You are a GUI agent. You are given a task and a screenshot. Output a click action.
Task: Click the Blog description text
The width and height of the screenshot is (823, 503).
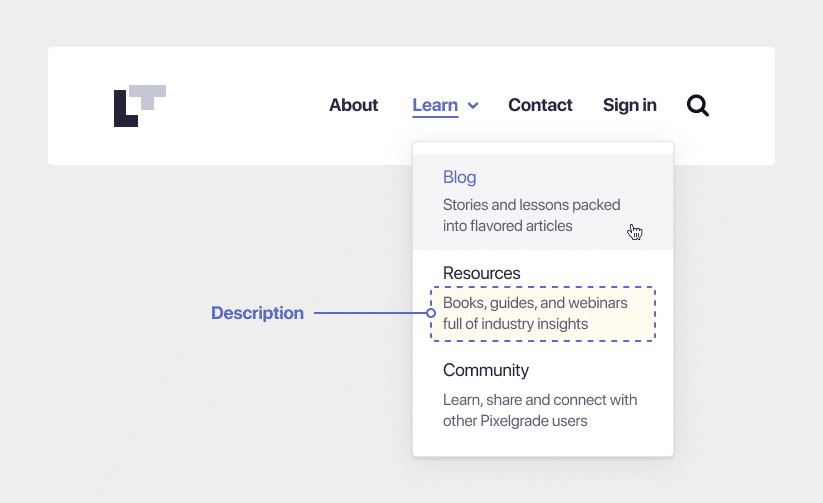[532, 215]
